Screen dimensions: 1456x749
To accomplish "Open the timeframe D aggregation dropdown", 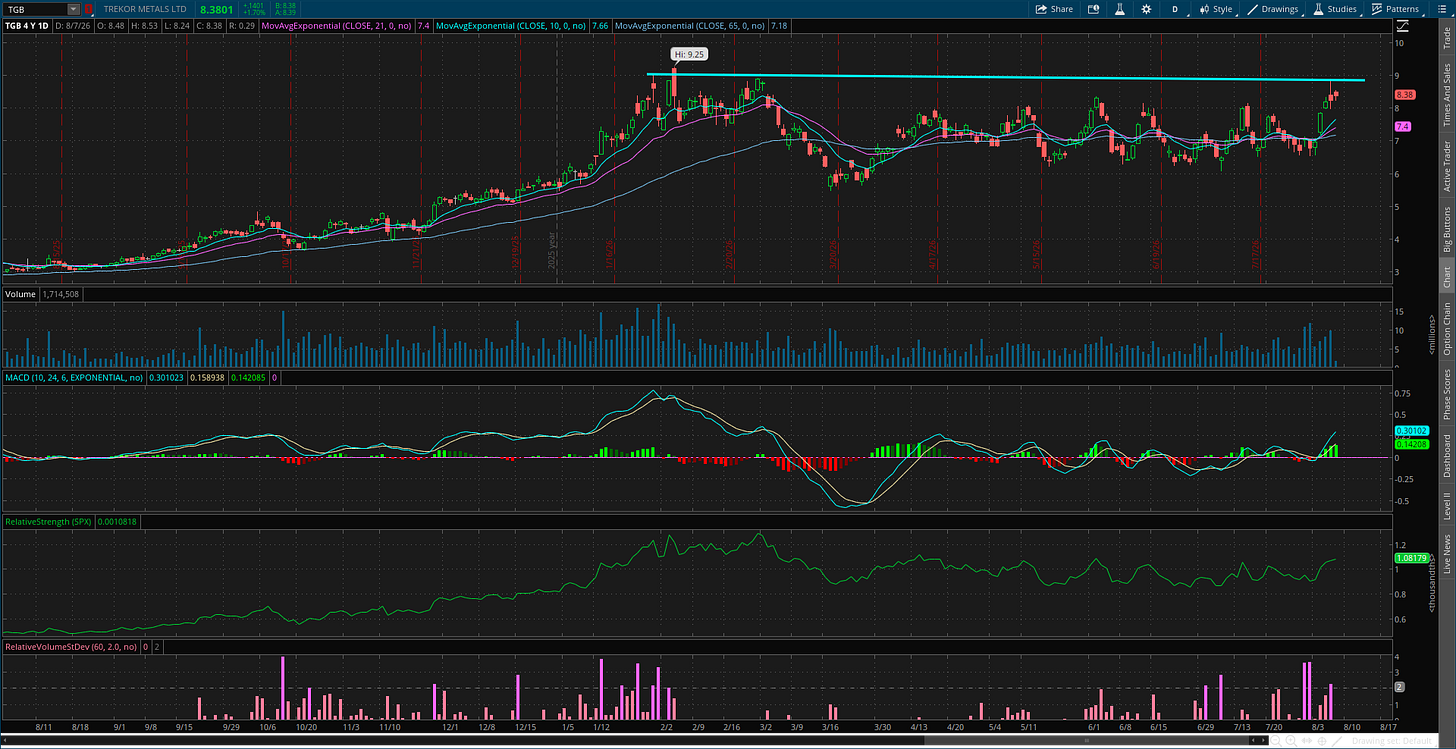I will tap(1175, 9).
